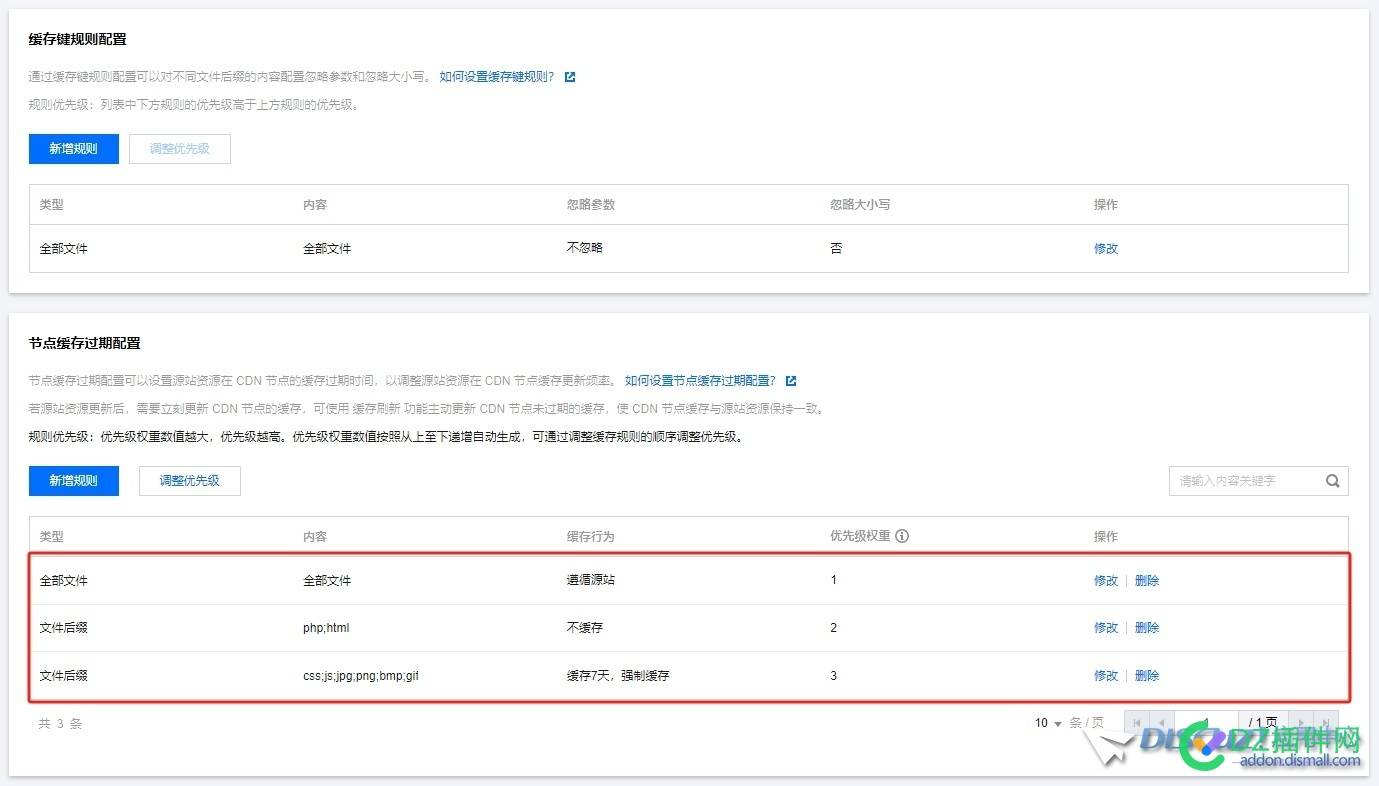
Task: Click the 忽略参数 column header
Action: (591, 204)
